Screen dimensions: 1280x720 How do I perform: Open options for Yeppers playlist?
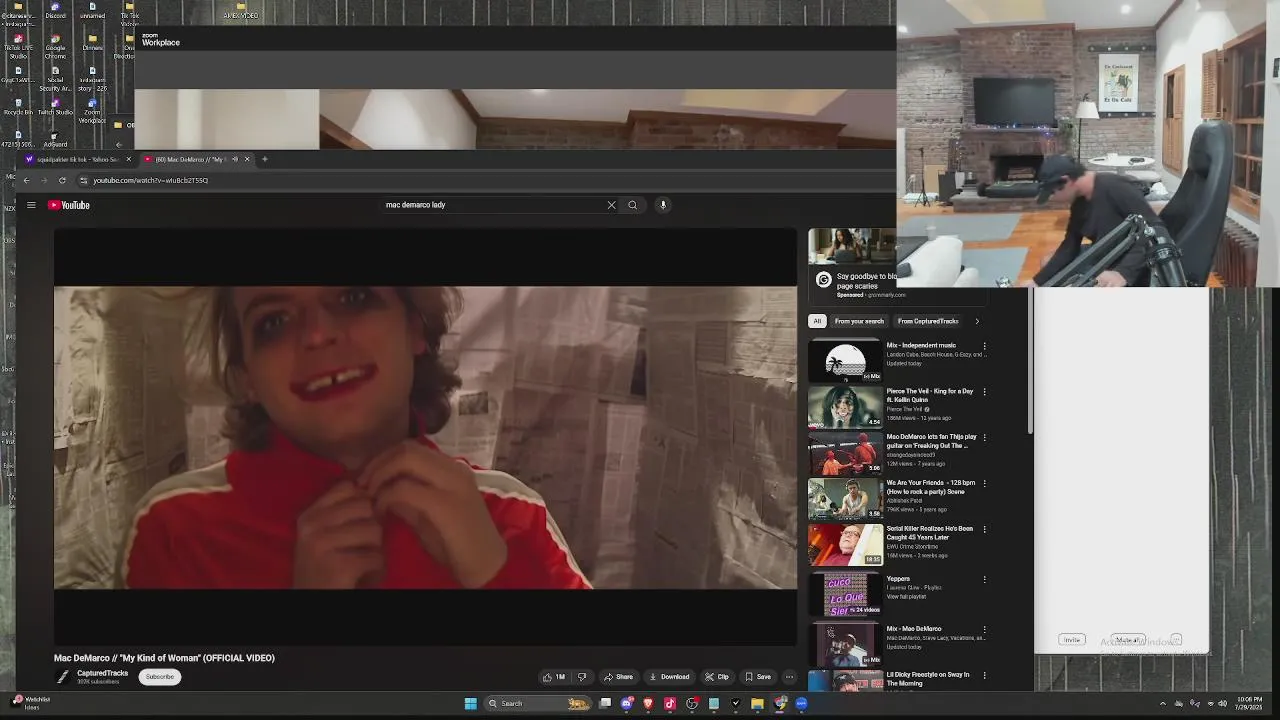984,579
